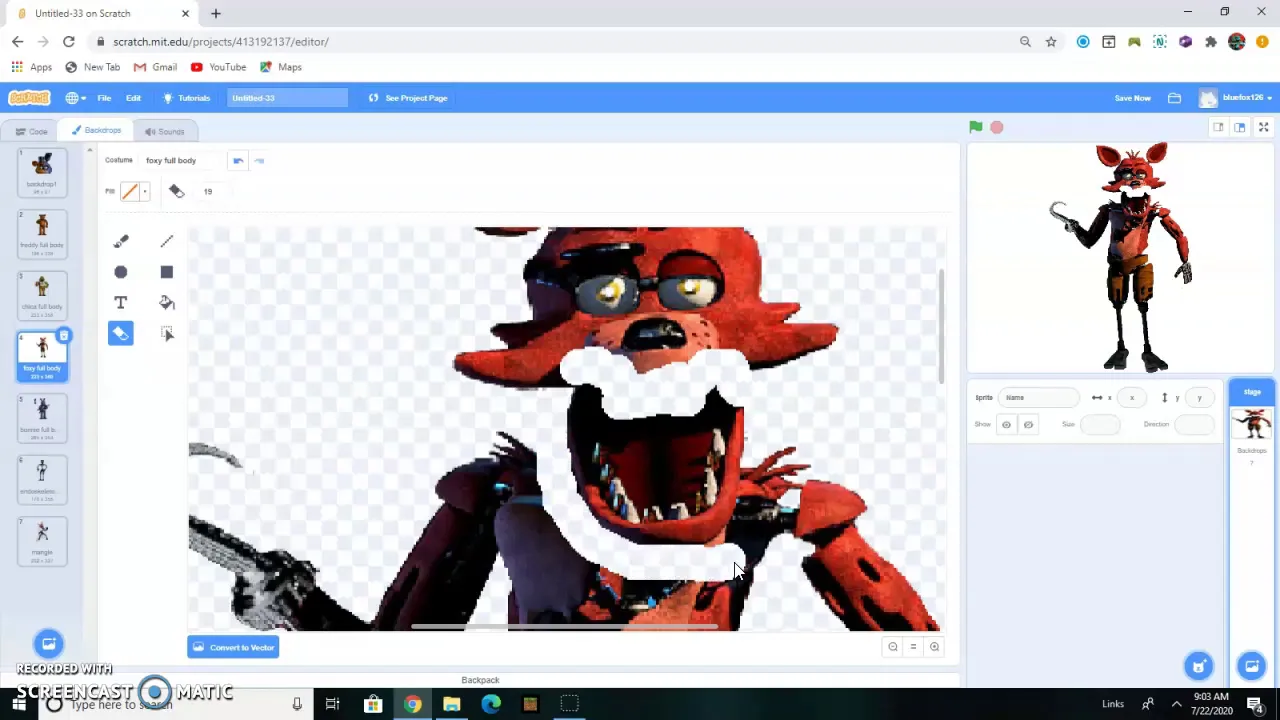Open YouTube bookmark
This screenshot has width=1280, height=720.
point(218,67)
